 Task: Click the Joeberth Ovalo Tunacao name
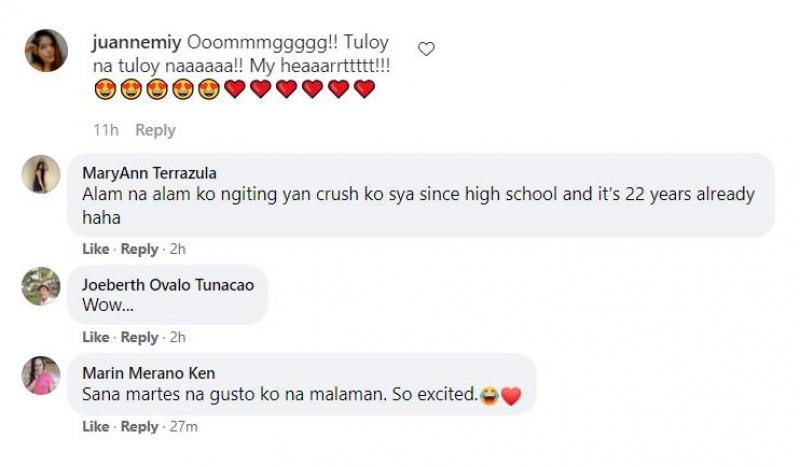pyautogui.click(x=167, y=285)
